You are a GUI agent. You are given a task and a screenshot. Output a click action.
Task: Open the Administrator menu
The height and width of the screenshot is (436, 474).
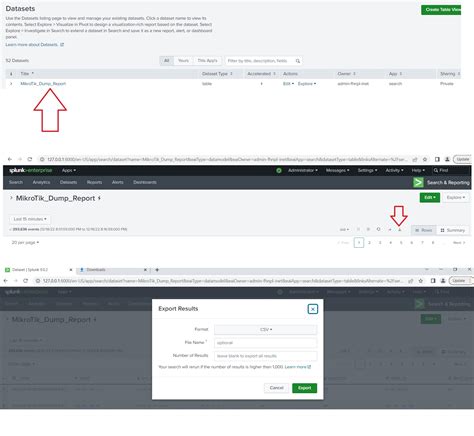click(303, 170)
